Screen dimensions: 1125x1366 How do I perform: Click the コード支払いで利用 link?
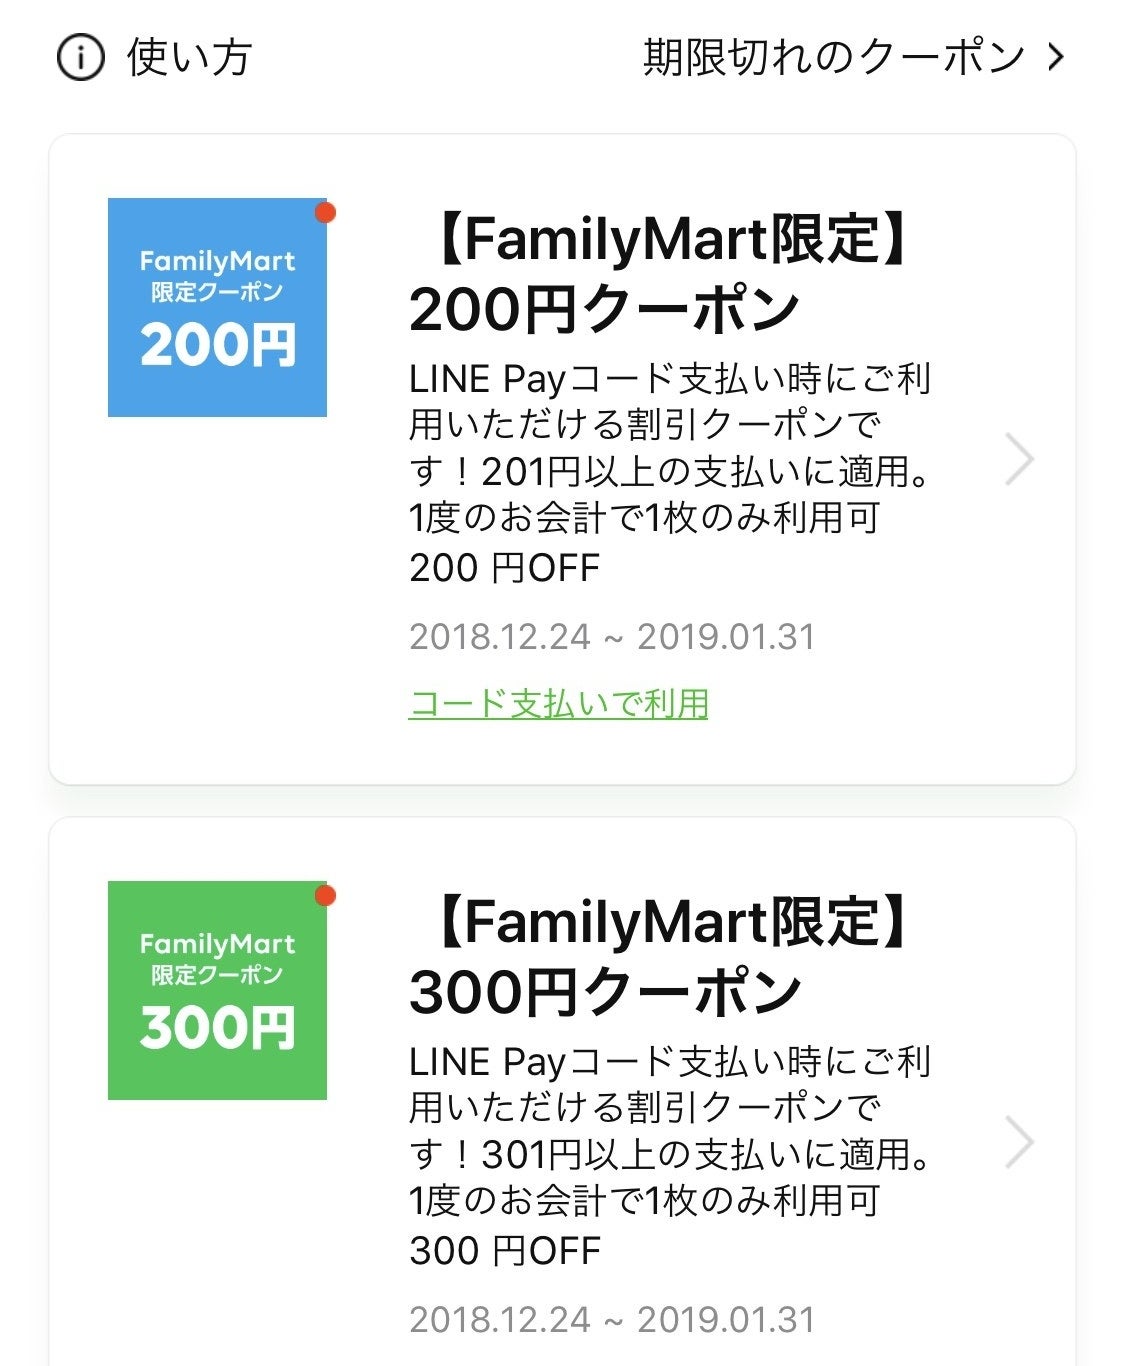(x=558, y=704)
